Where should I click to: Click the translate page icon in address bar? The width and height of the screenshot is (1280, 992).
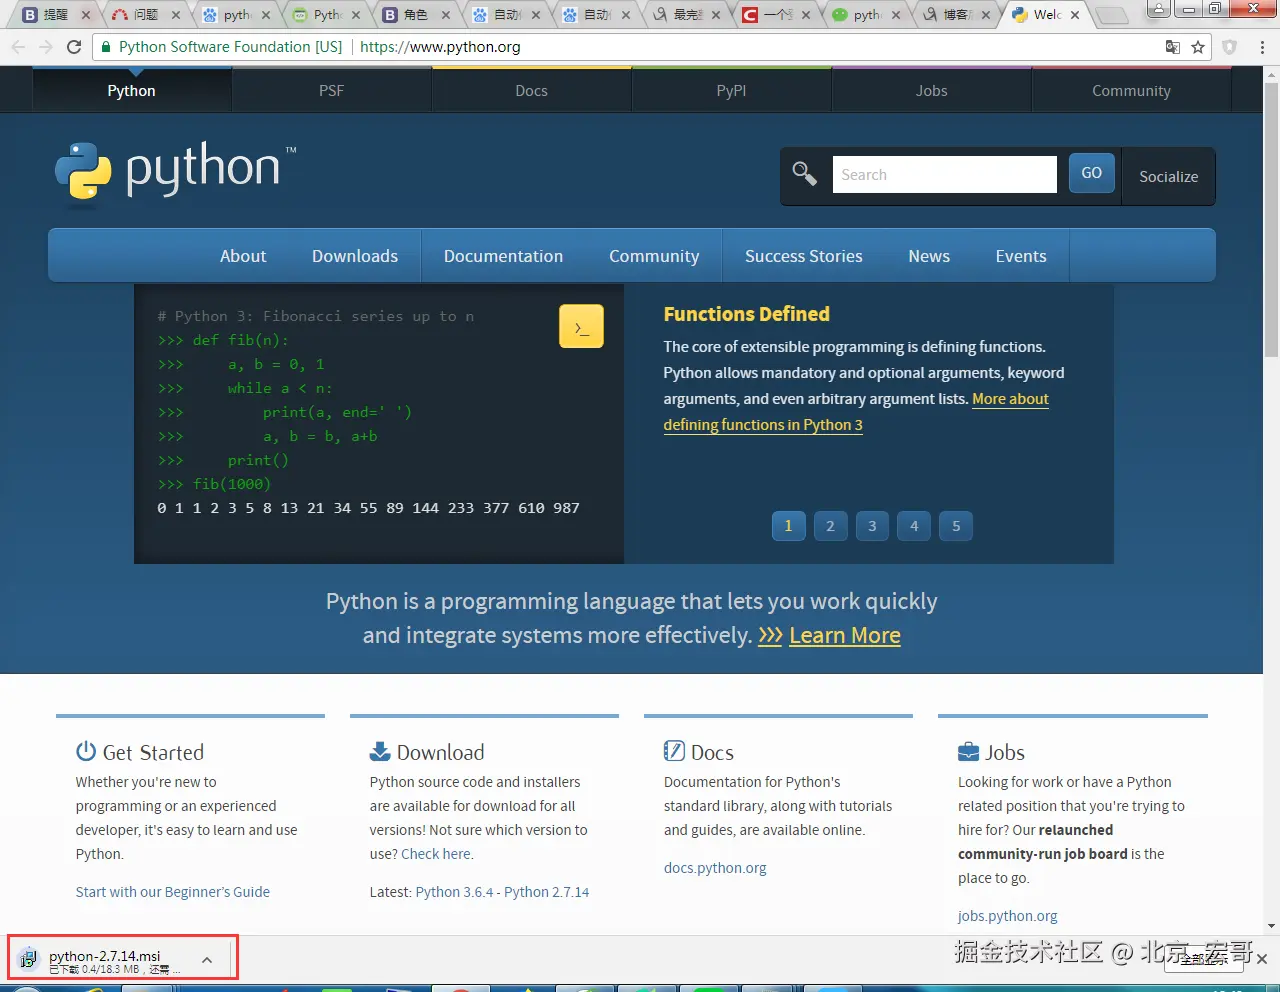point(1173,47)
